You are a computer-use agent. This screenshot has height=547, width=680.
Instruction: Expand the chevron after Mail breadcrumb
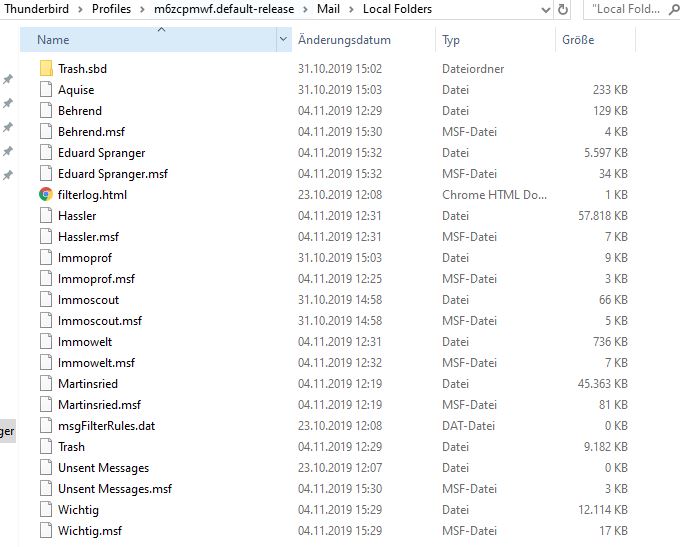[x=351, y=9]
